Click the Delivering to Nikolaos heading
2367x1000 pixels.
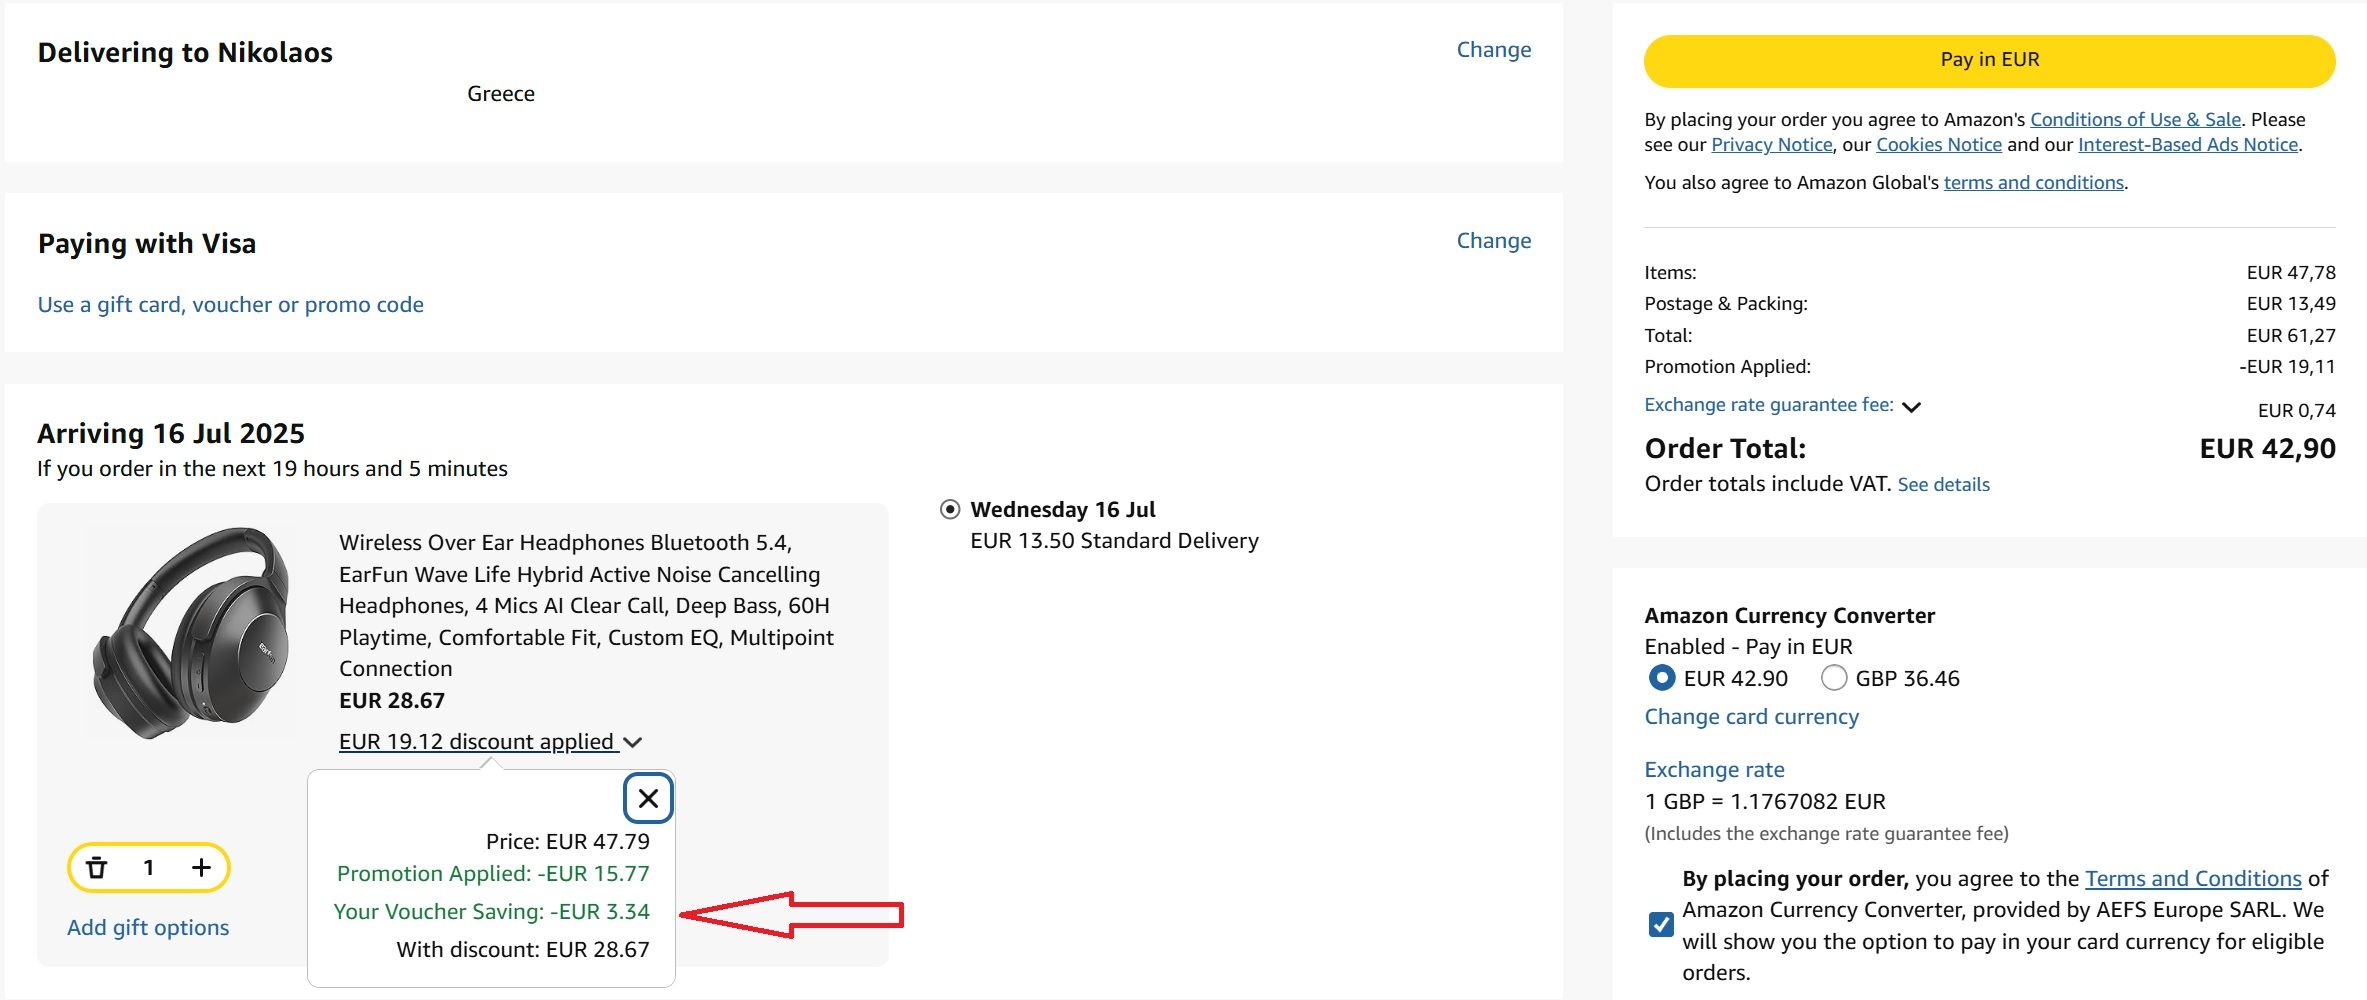(x=185, y=53)
